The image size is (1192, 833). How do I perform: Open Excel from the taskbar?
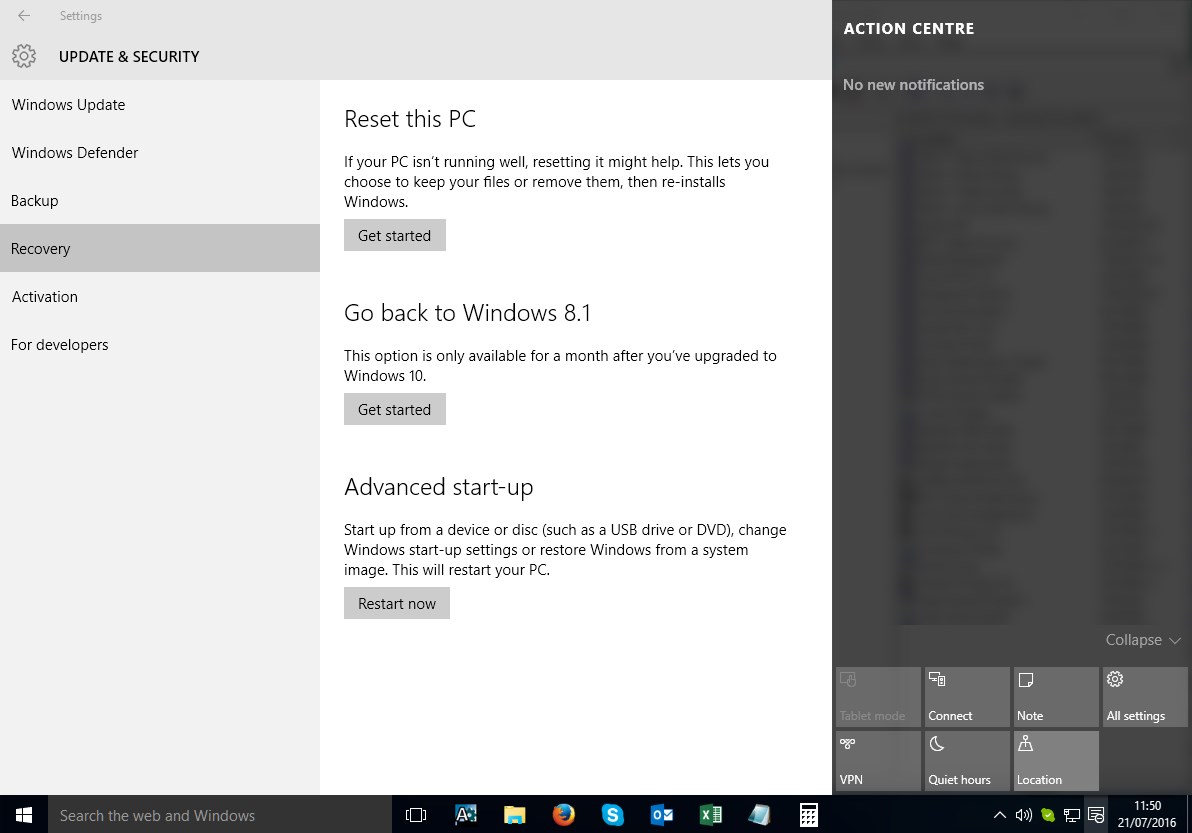pos(711,815)
